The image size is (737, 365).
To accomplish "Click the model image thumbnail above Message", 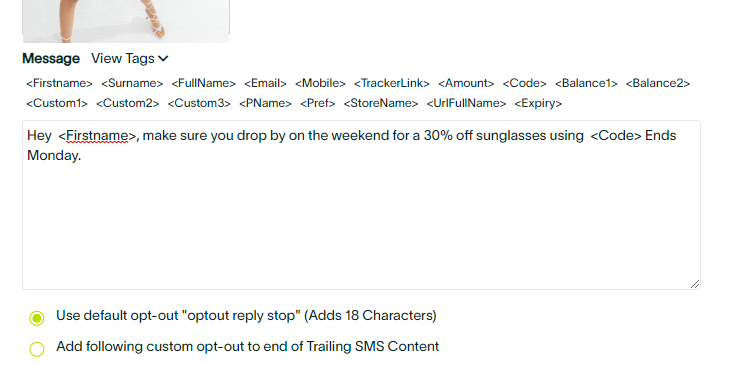I will (x=126, y=21).
